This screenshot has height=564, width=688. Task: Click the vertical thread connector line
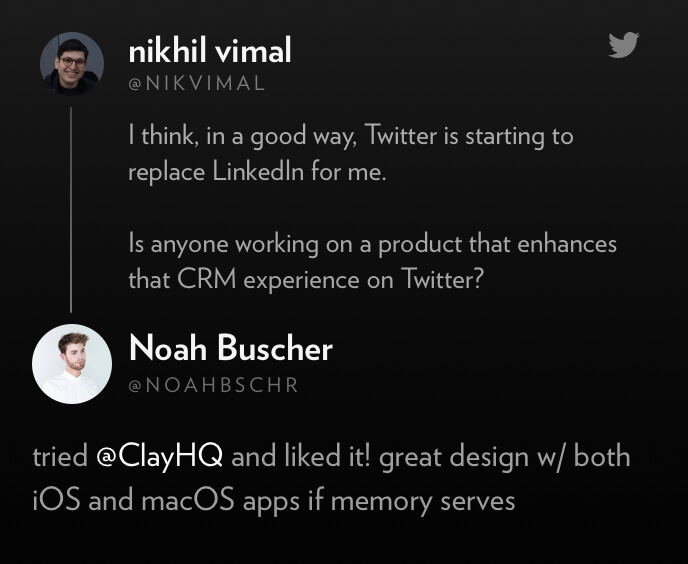[x=71, y=210]
